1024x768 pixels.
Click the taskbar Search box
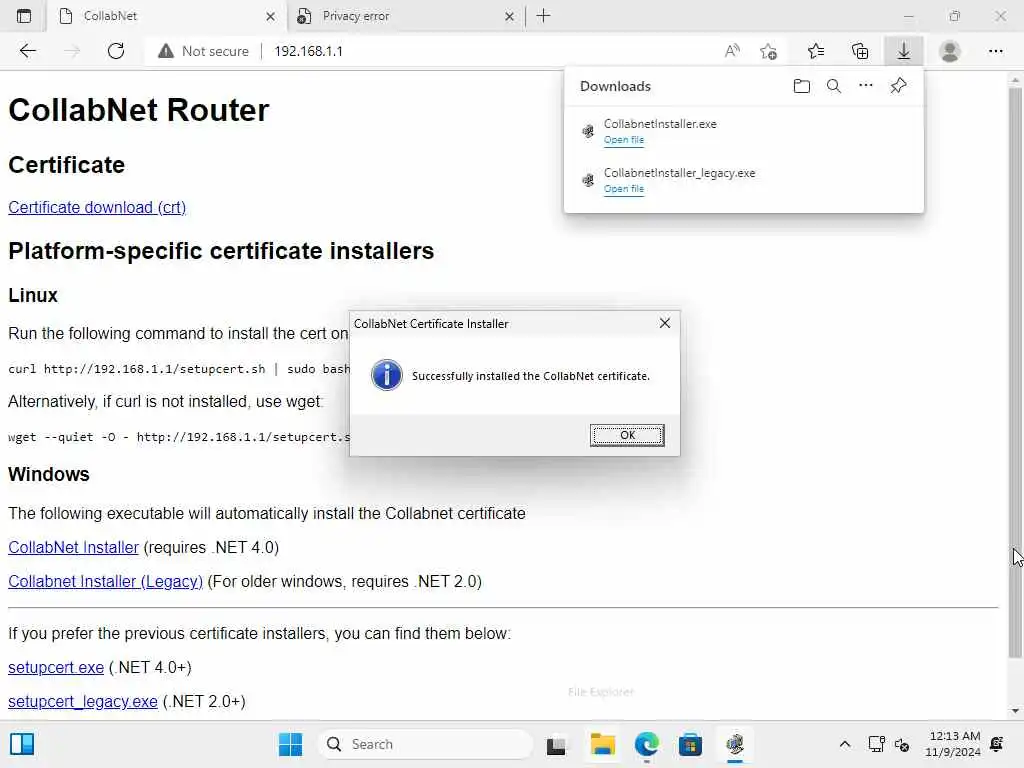pyautogui.click(x=424, y=744)
